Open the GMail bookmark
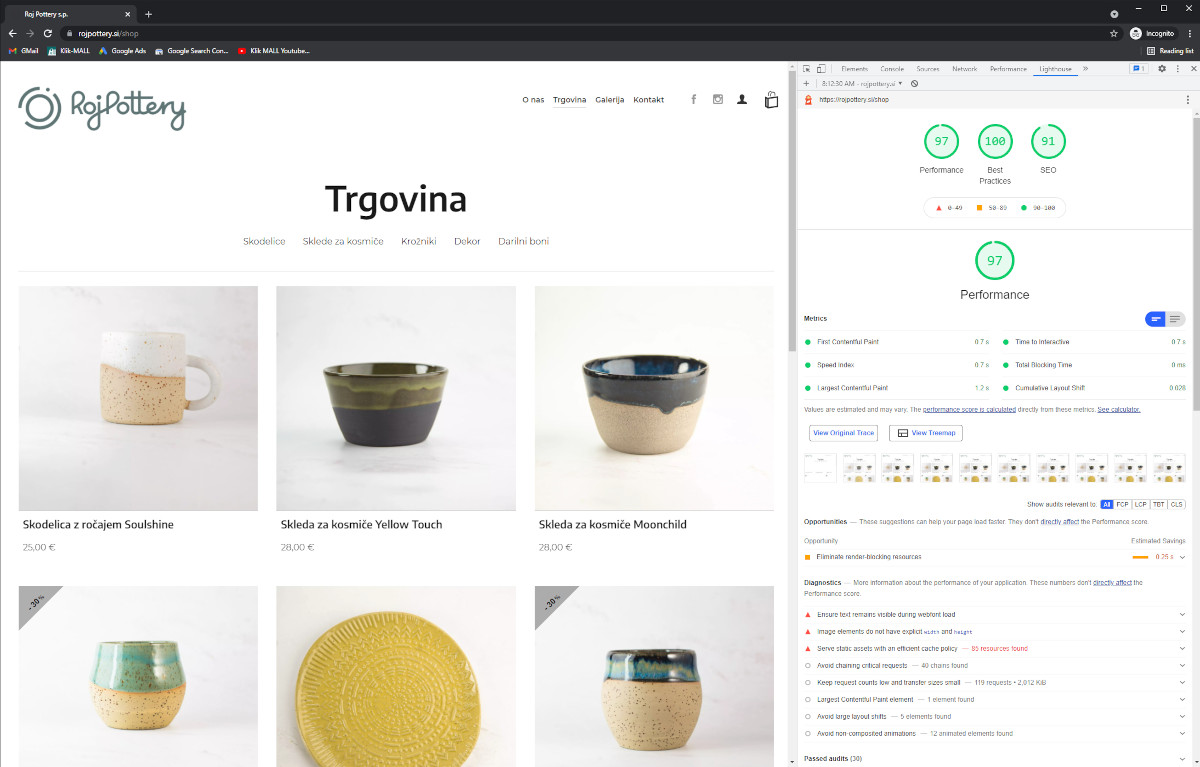Screen dimensions: 1200x767 [x=23, y=50]
